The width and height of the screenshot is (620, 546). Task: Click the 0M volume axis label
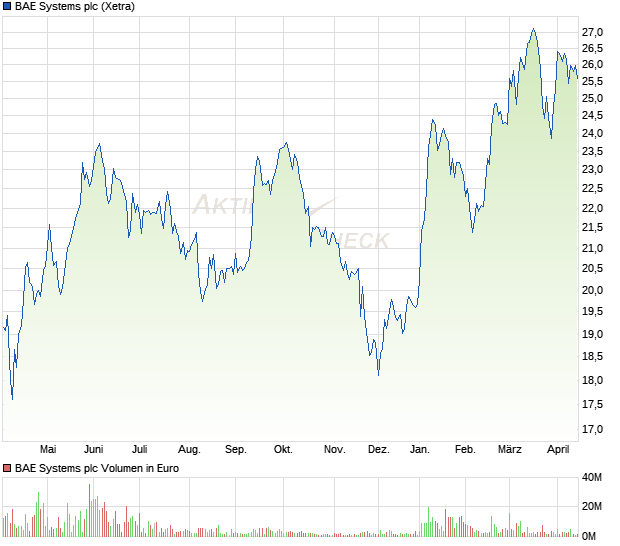(589, 537)
